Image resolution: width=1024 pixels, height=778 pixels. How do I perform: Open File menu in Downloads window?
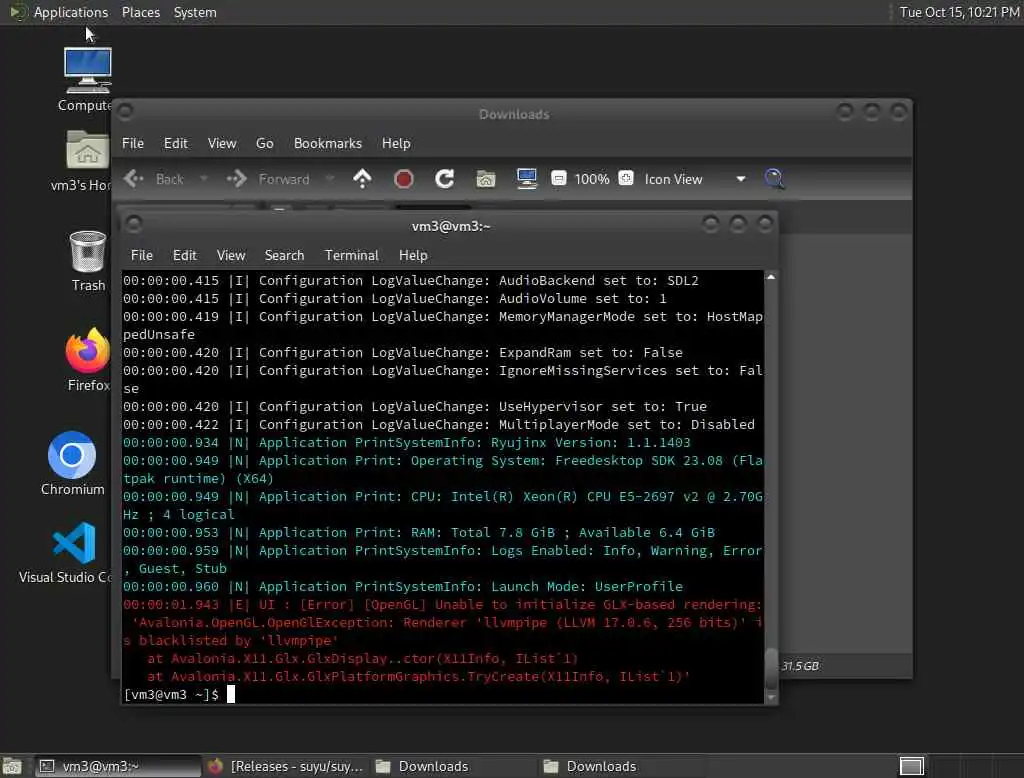[x=133, y=143]
